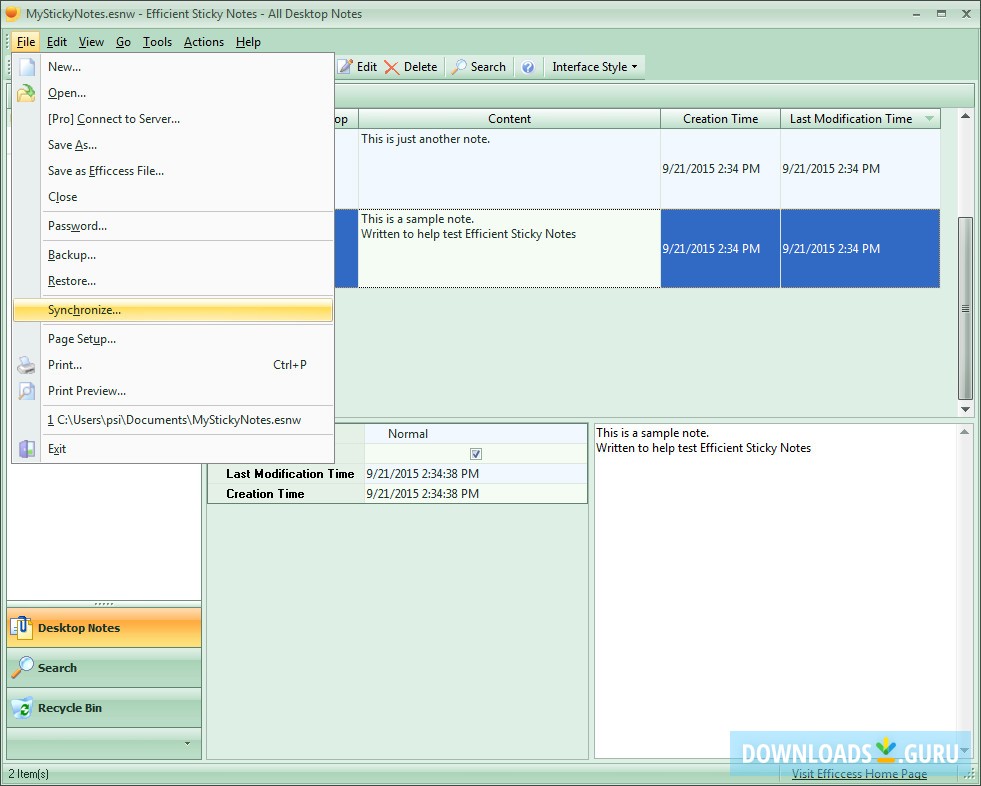
Task: Click the Search magnifier icon in toolbar
Action: (x=459, y=67)
